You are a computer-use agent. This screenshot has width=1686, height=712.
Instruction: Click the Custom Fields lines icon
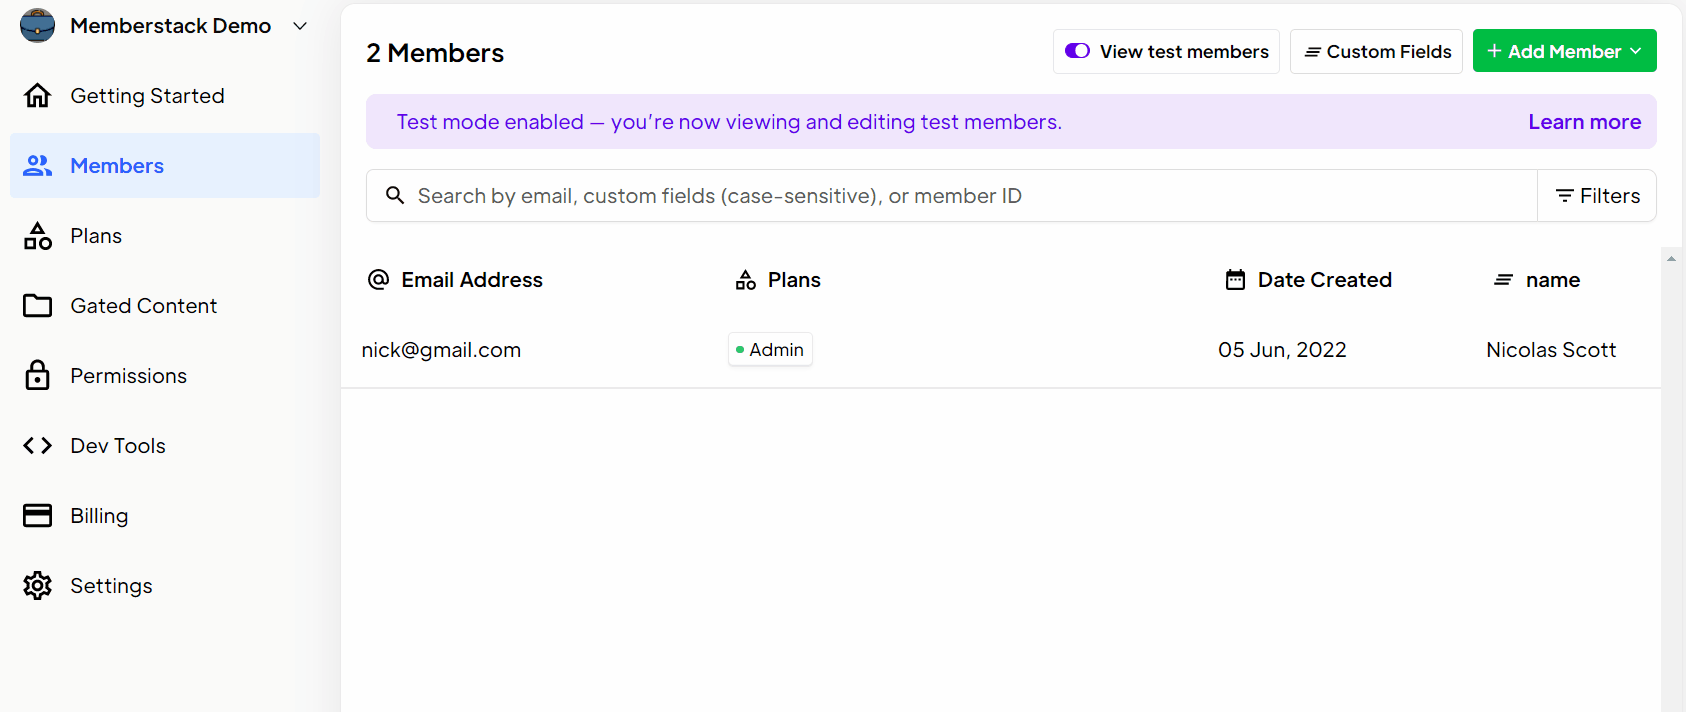pyautogui.click(x=1313, y=52)
